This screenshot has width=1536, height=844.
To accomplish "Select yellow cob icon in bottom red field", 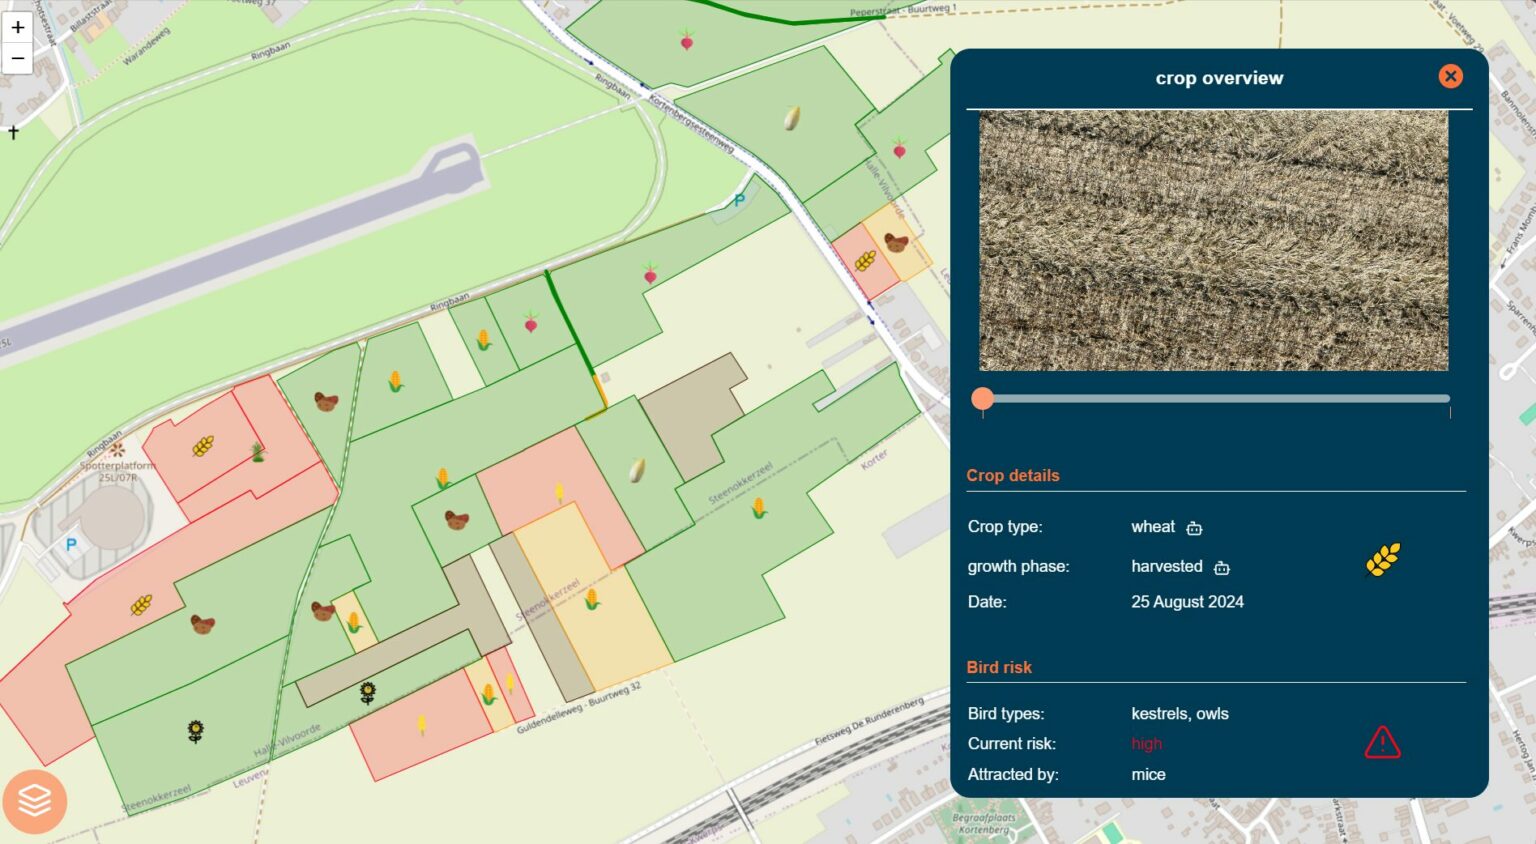I will (421, 724).
